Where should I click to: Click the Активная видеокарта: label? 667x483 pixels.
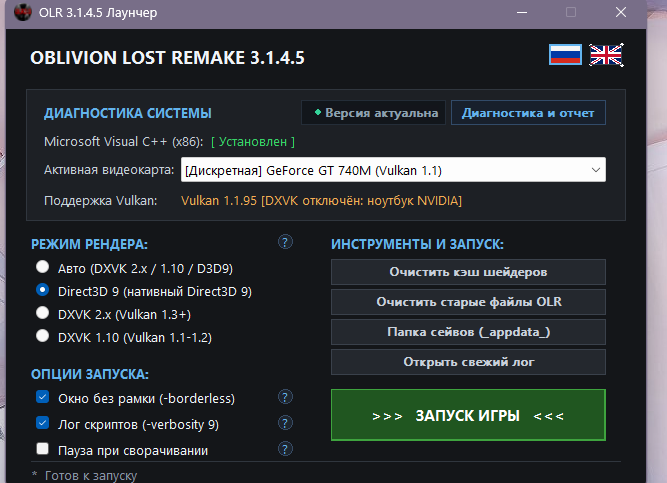point(109,170)
